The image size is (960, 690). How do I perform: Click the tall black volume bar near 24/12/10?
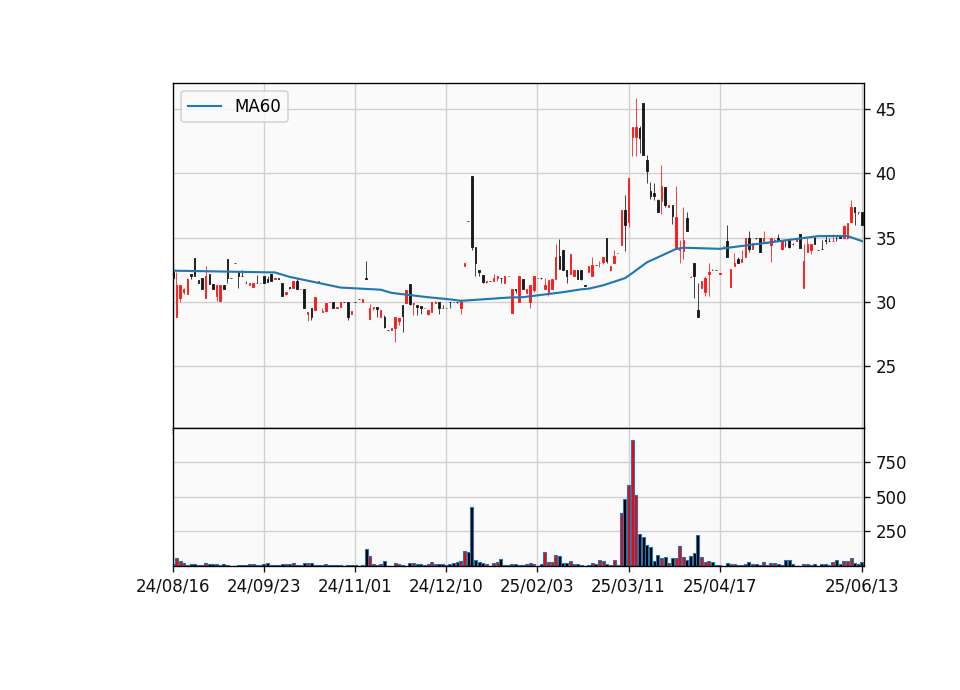(x=472, y=537)
